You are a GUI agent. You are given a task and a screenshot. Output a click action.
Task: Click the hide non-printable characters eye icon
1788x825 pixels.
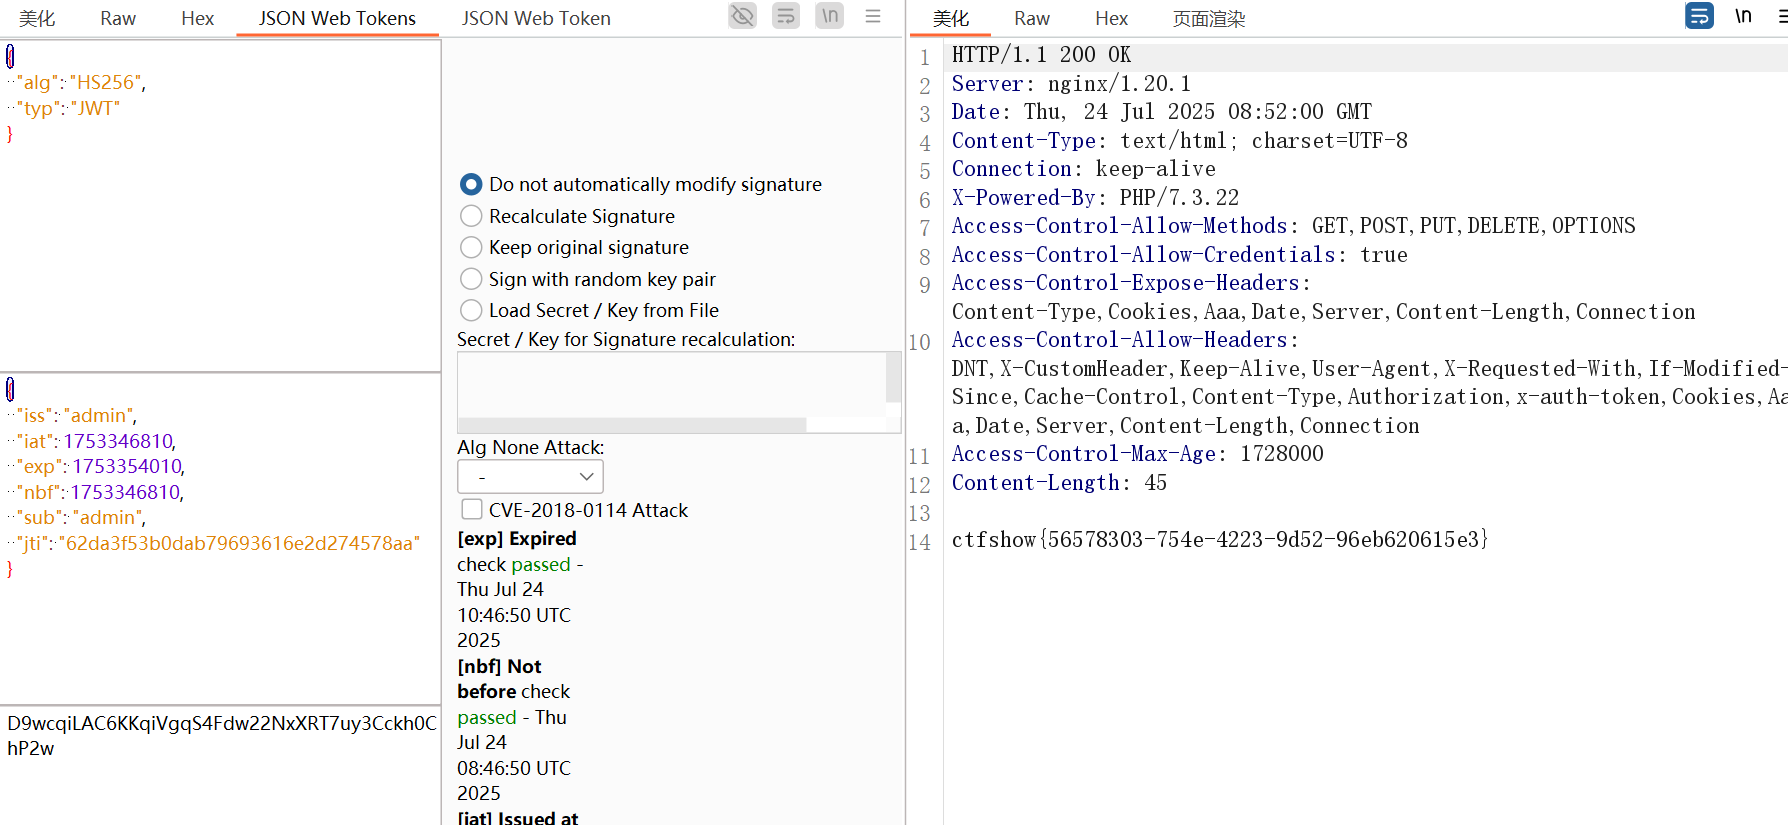point(742,16)
